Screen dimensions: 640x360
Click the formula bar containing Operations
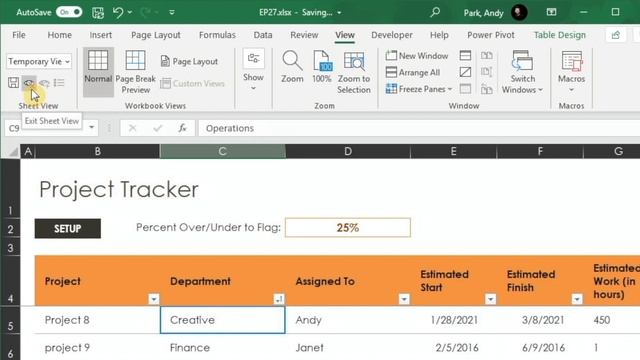[x=419, y=128]
